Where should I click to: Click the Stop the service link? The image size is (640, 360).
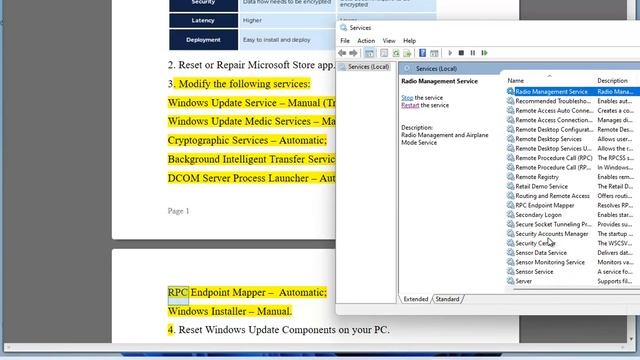pyautogui.click(x=407, y=98)
